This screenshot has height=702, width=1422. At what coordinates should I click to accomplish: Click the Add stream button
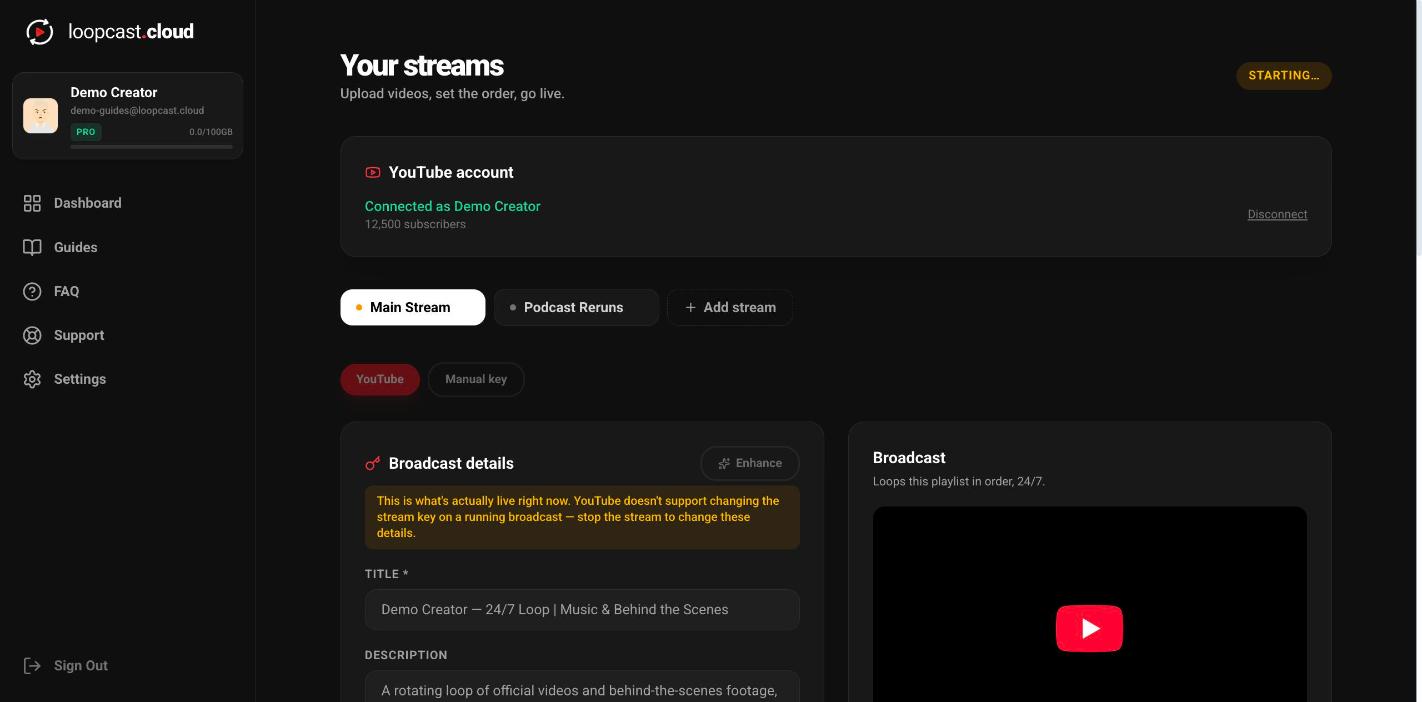(730, 307)
